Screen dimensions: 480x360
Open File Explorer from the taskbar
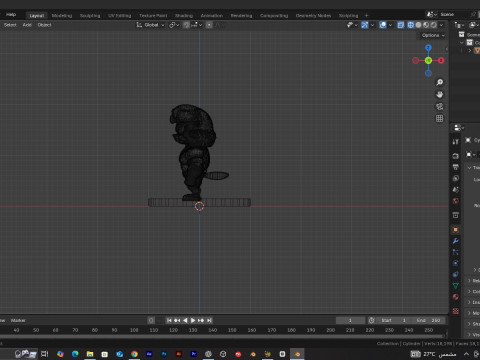(x=90, y=354)
